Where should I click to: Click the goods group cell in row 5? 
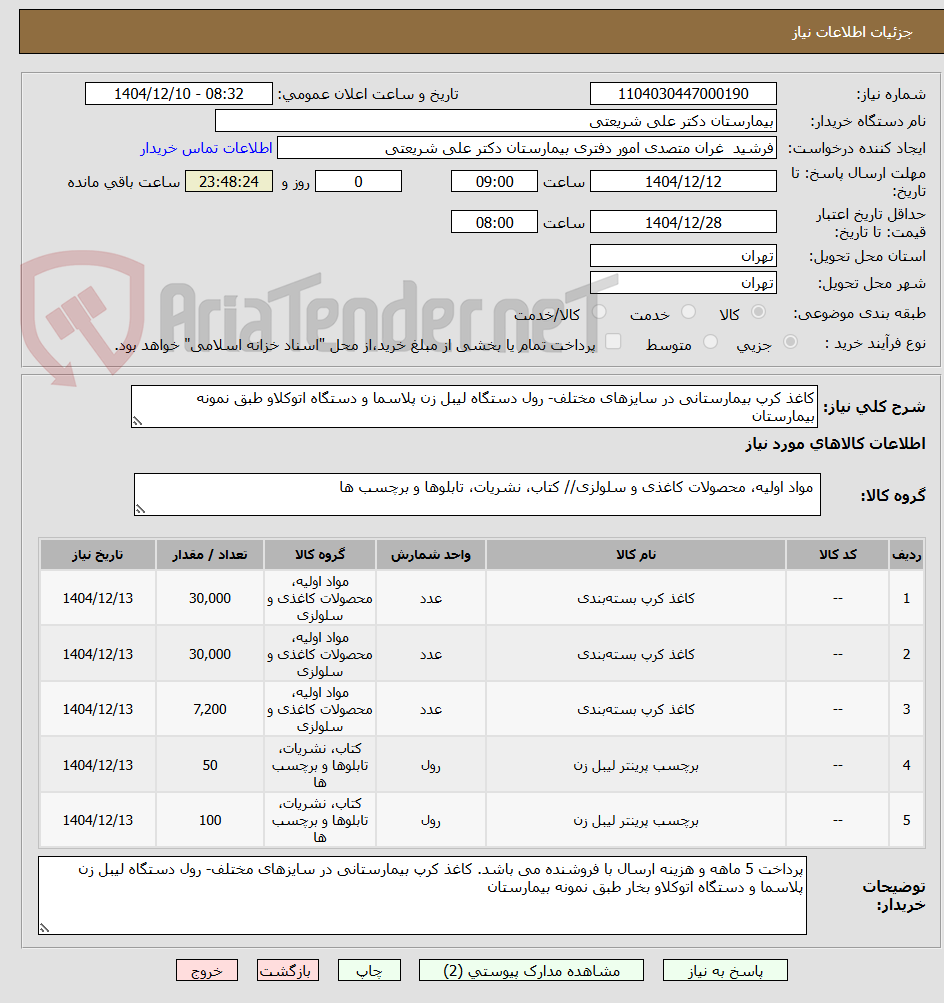click(320, 820)
